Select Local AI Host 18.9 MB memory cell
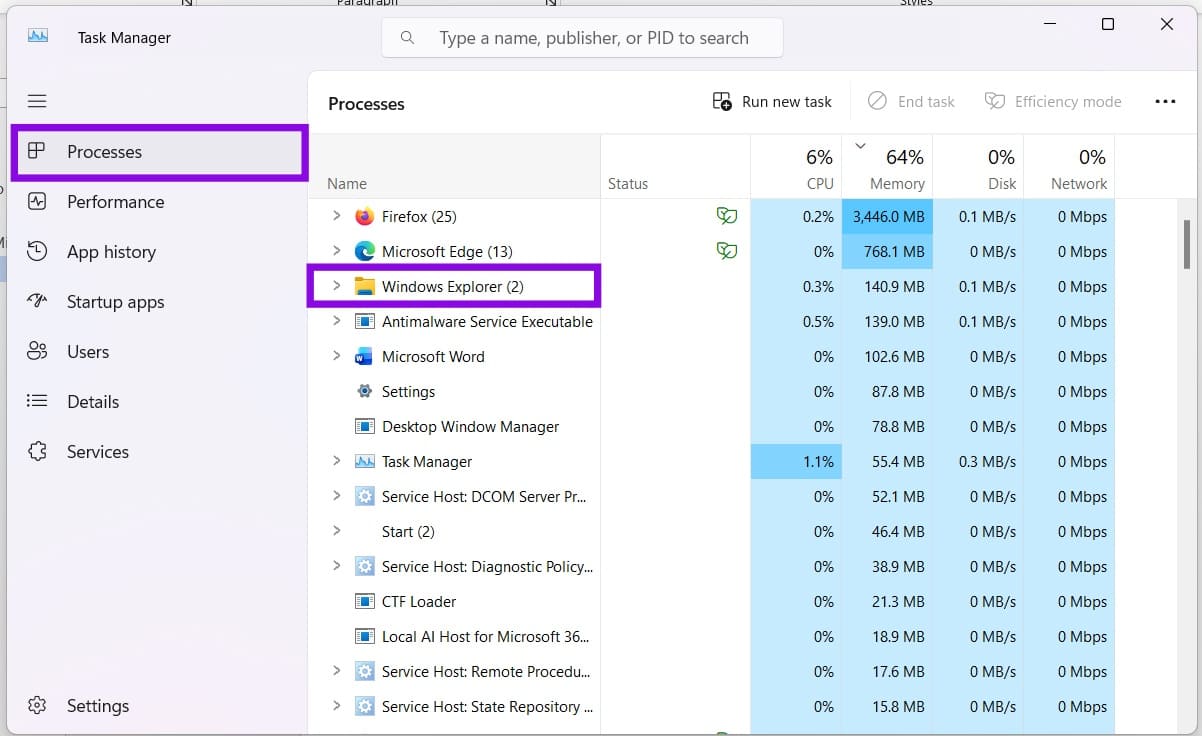1202x736 pixels. pos(887,636)
